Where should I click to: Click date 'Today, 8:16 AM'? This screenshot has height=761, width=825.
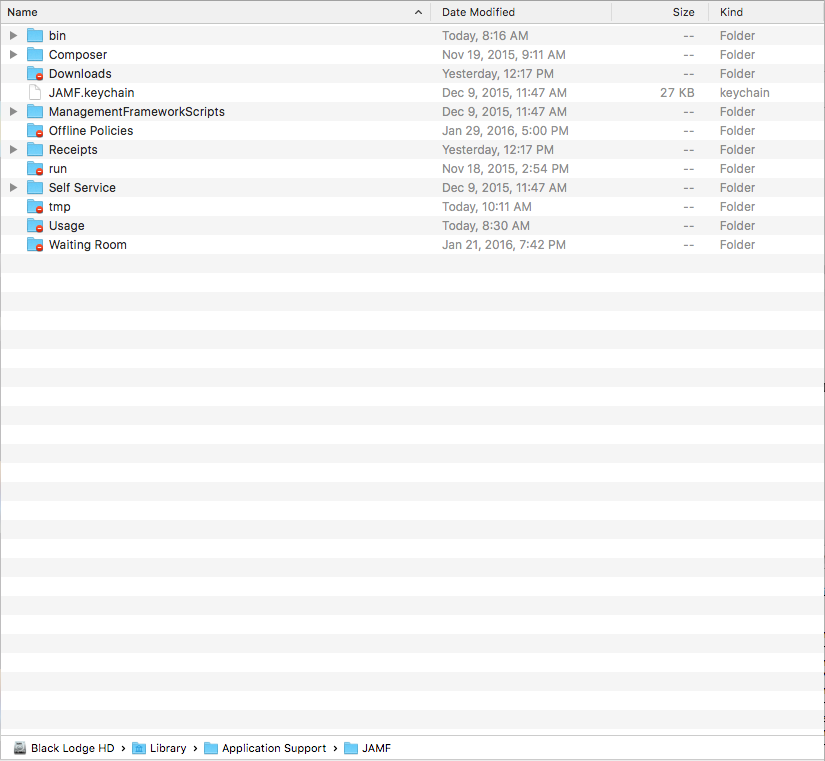[485, 36]
